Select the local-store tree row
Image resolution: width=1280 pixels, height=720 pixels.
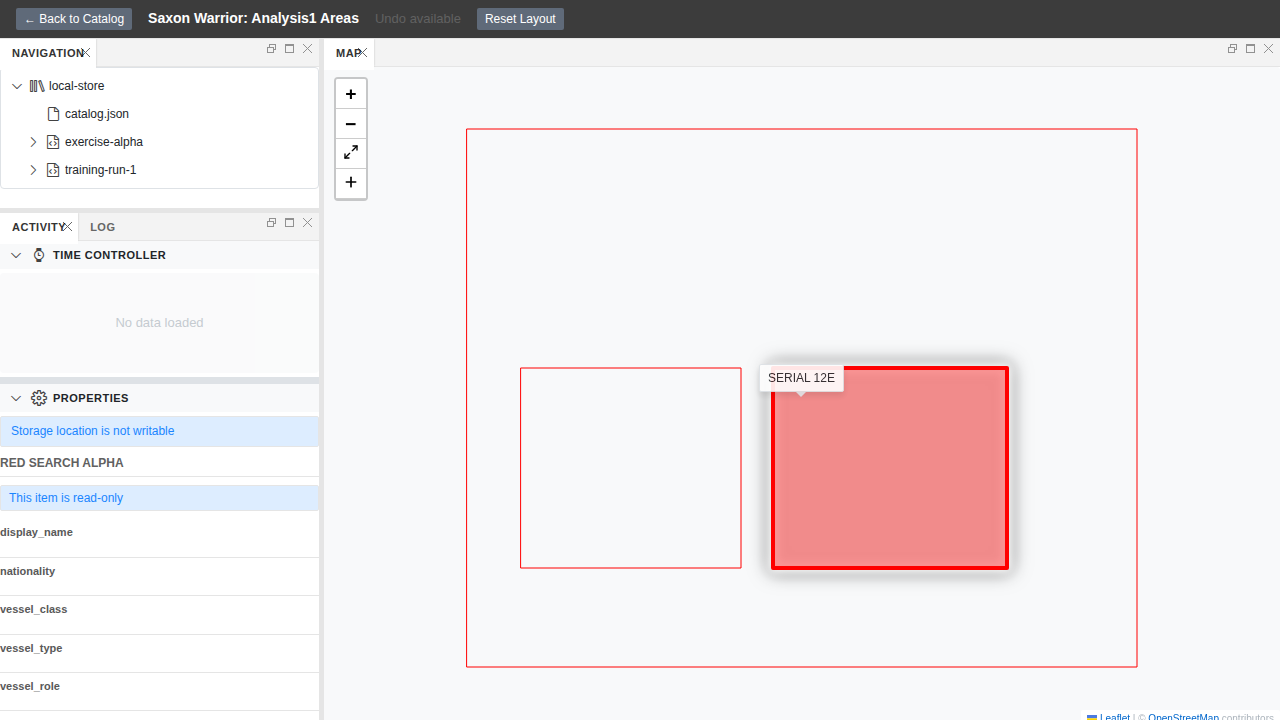coord(160,86)
